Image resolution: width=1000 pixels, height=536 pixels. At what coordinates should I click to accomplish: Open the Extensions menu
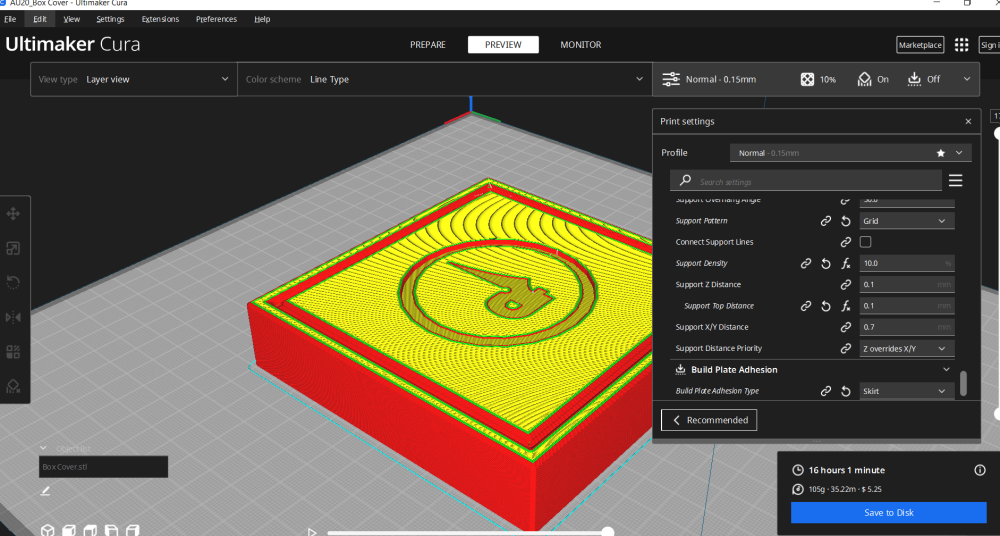coord(160,19)
